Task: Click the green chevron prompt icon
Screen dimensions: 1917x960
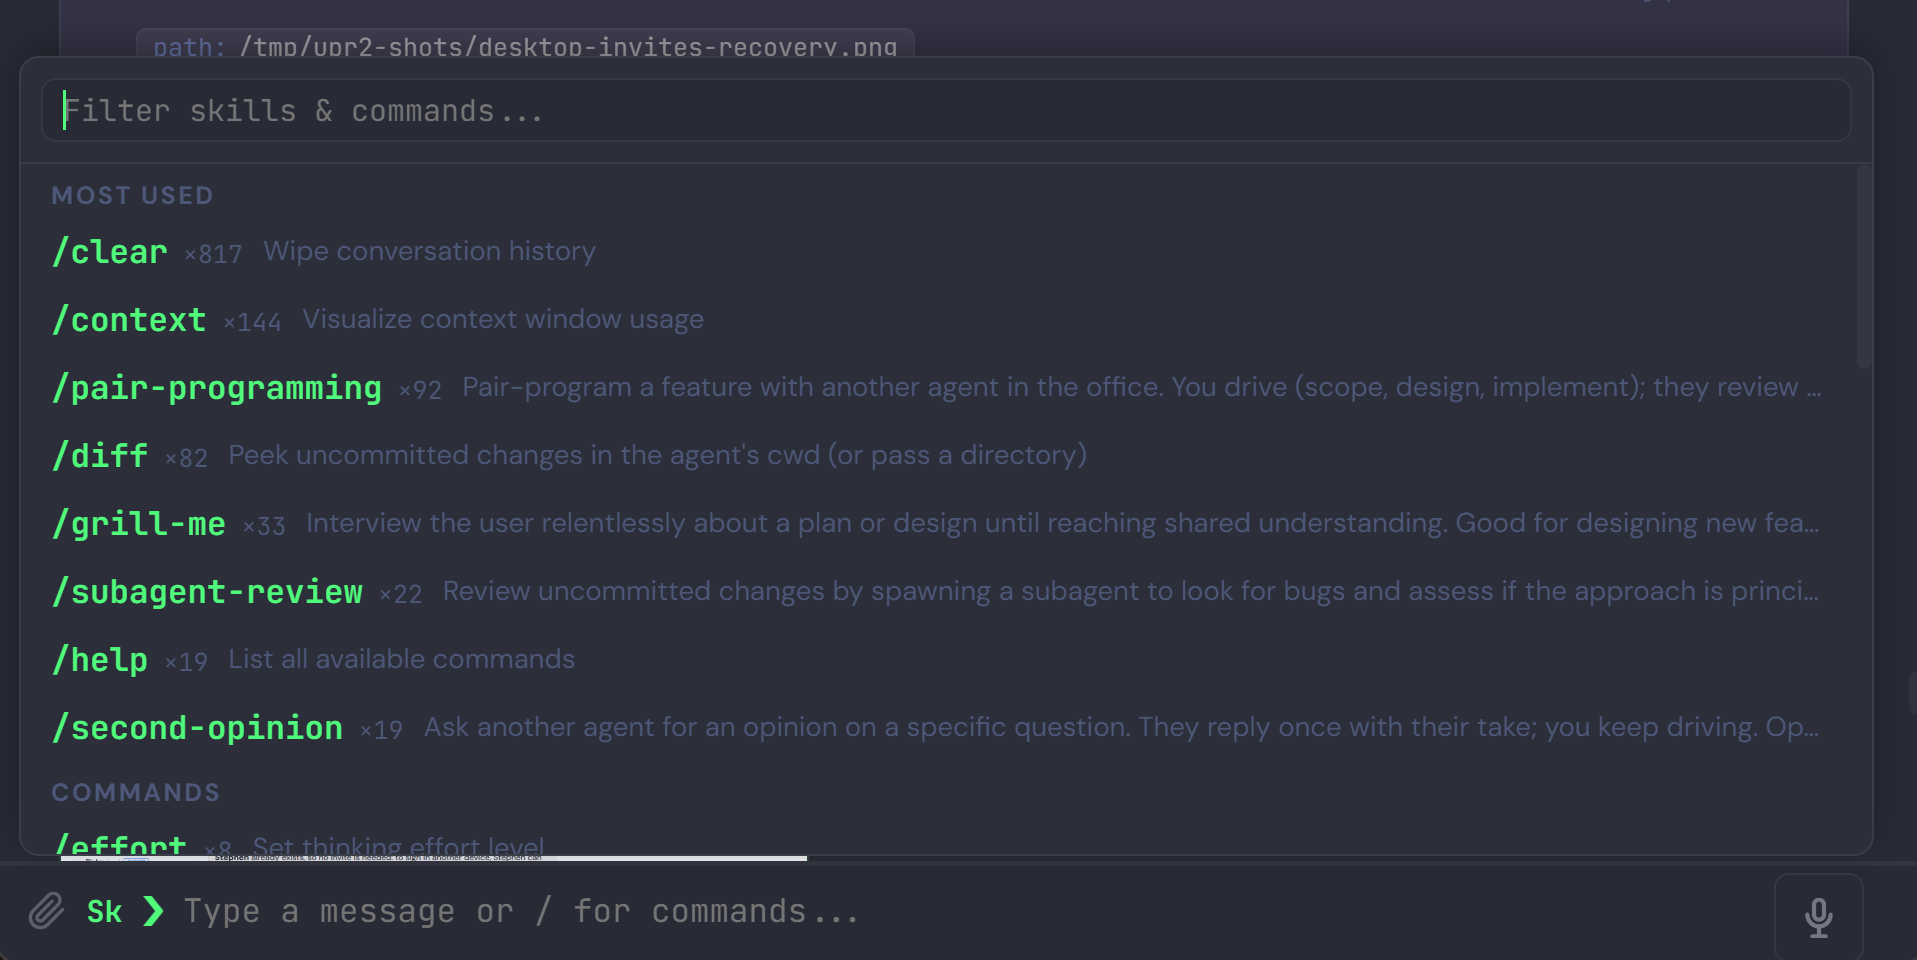Action: coord(153,911)
